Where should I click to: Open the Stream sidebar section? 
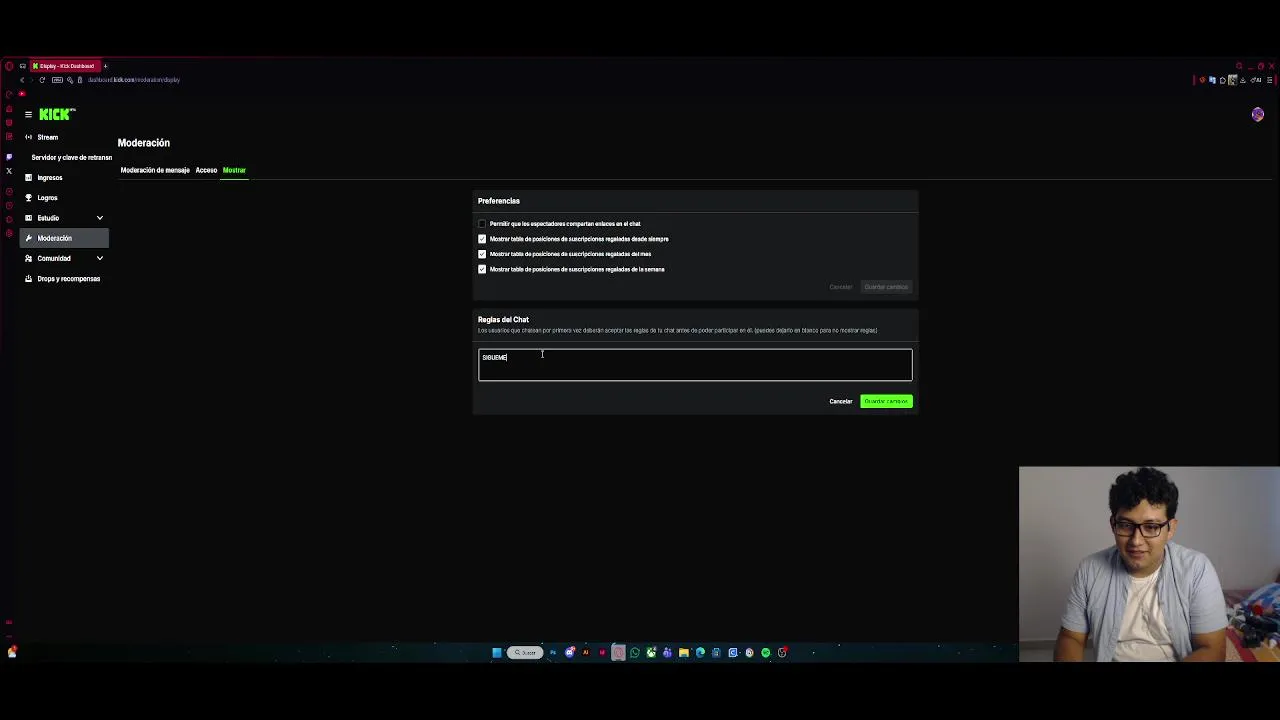47,137
